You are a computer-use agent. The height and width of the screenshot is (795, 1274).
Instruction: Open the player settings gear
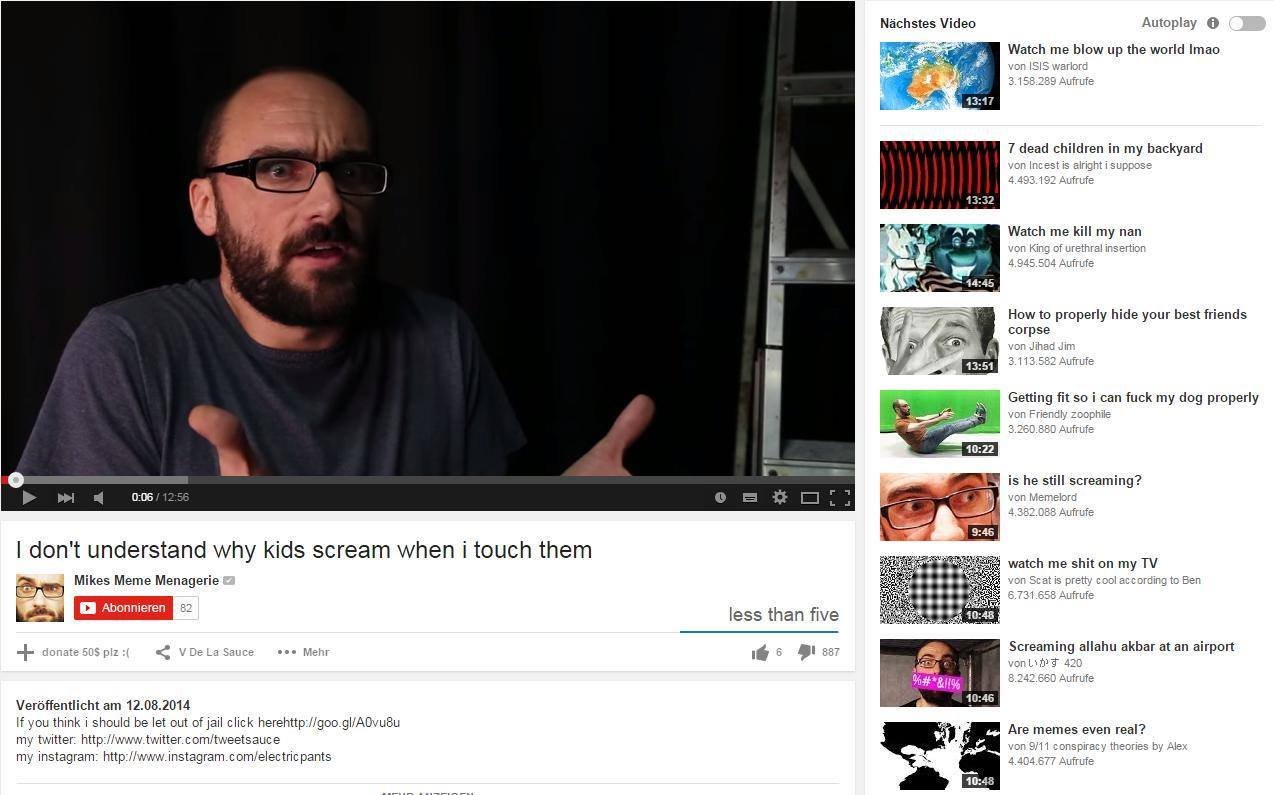(780, 497)
